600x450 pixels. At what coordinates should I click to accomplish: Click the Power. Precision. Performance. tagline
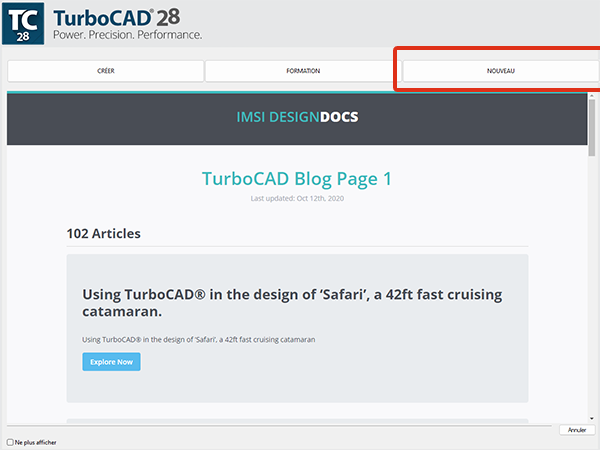pos(127,35)
